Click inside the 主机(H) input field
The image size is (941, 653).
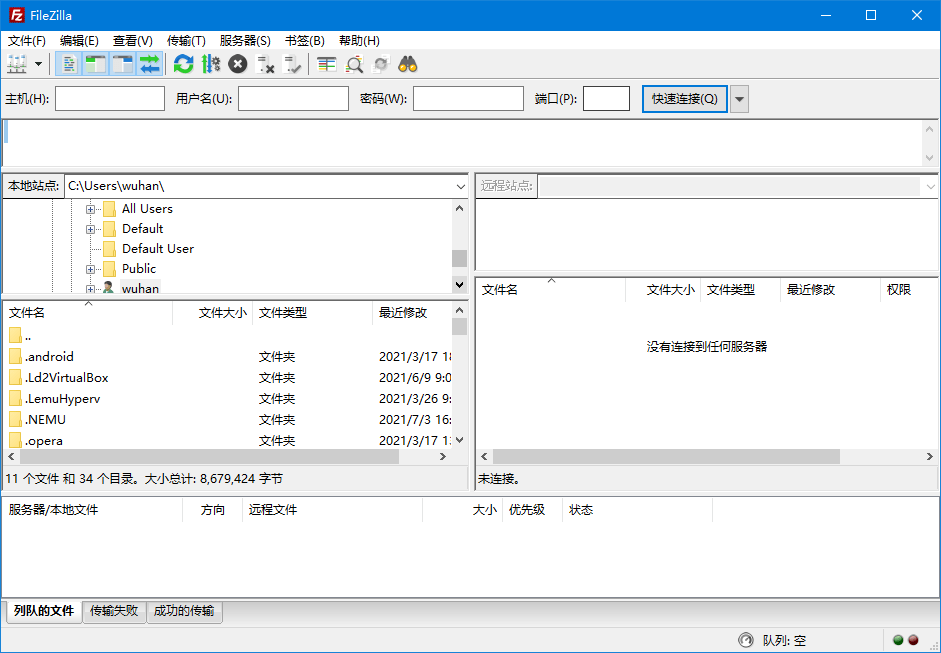tap(110, 98)
